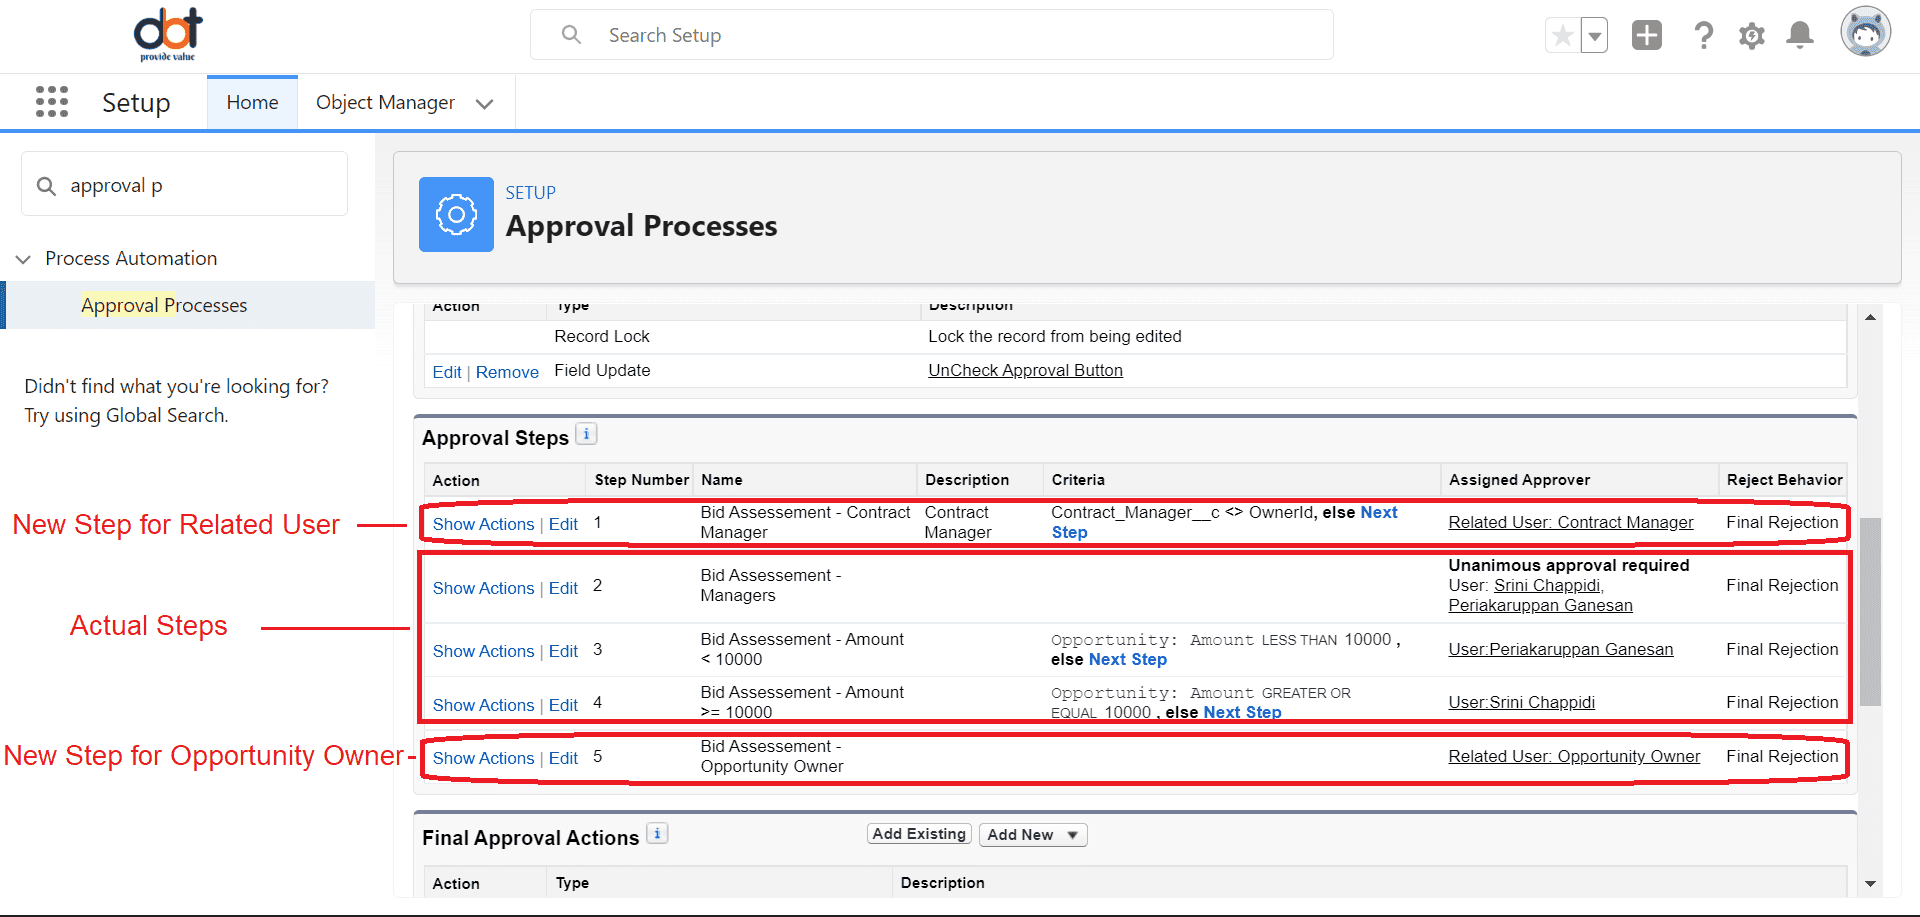Click the Reject Behavior column header
The width and height of the screenshot is (1920, 917).
pos(1784,480)
